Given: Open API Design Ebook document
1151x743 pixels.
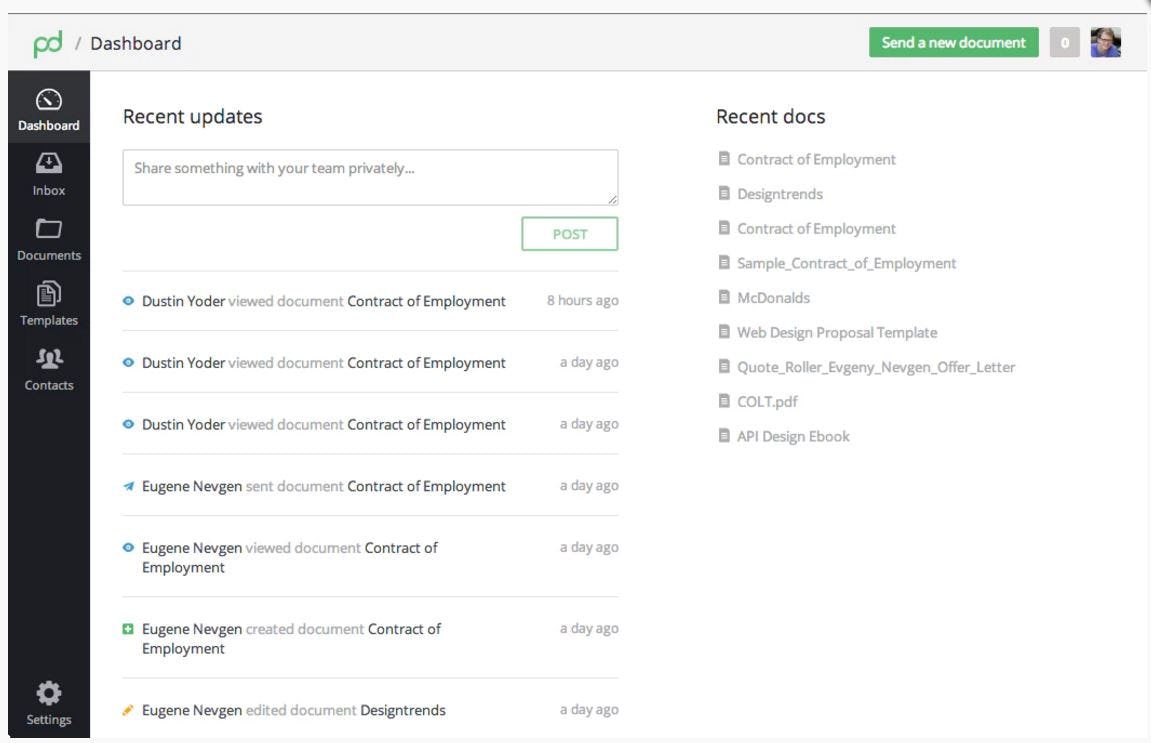Looking at the screenshot, I should [793, 437].
